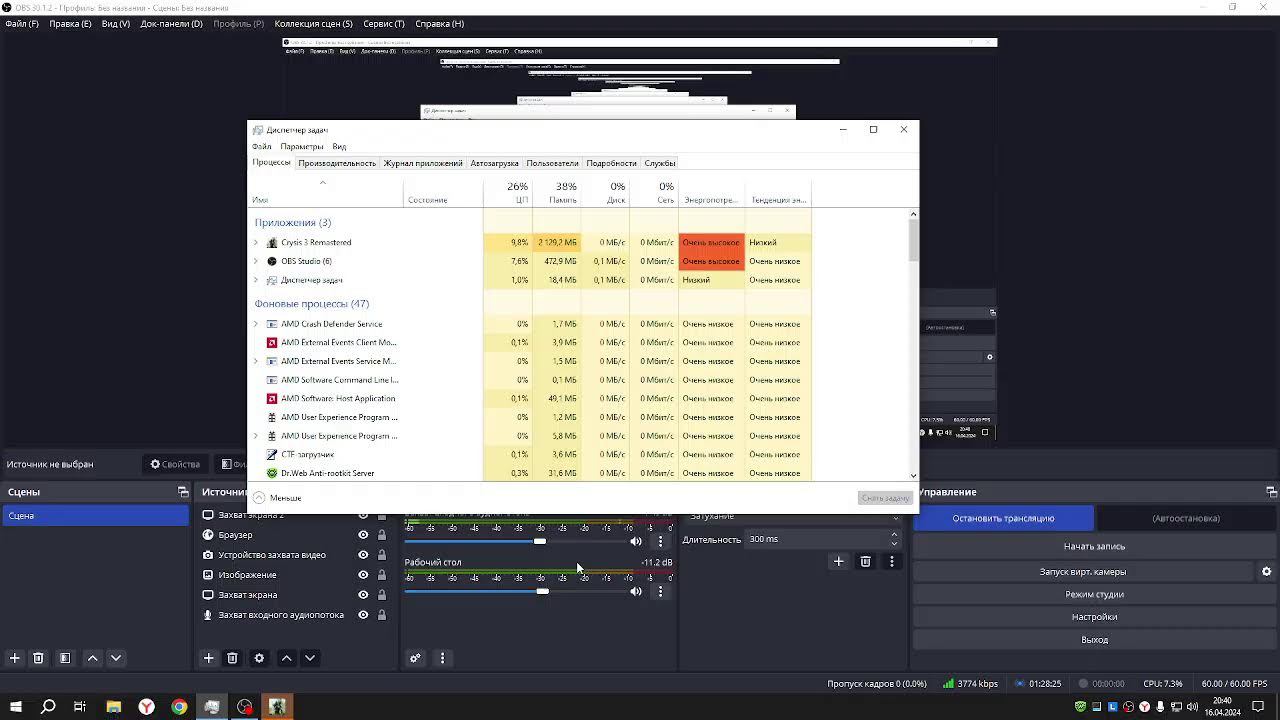
Task: Open File Explorer from the taskbar
Action: [x=113, y=707]
